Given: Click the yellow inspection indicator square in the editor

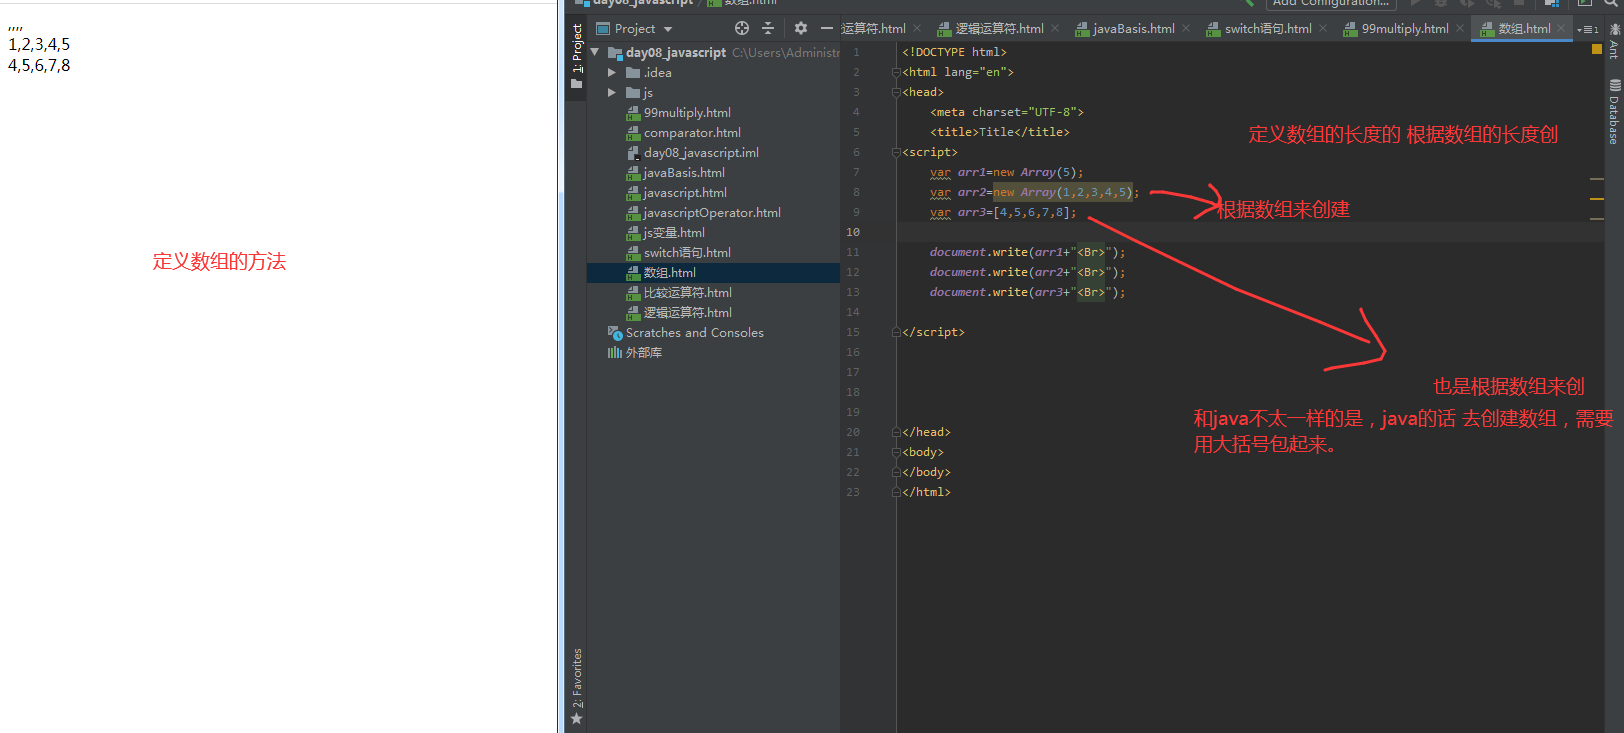Looking at the screenshot, I should pos(1596,49).
